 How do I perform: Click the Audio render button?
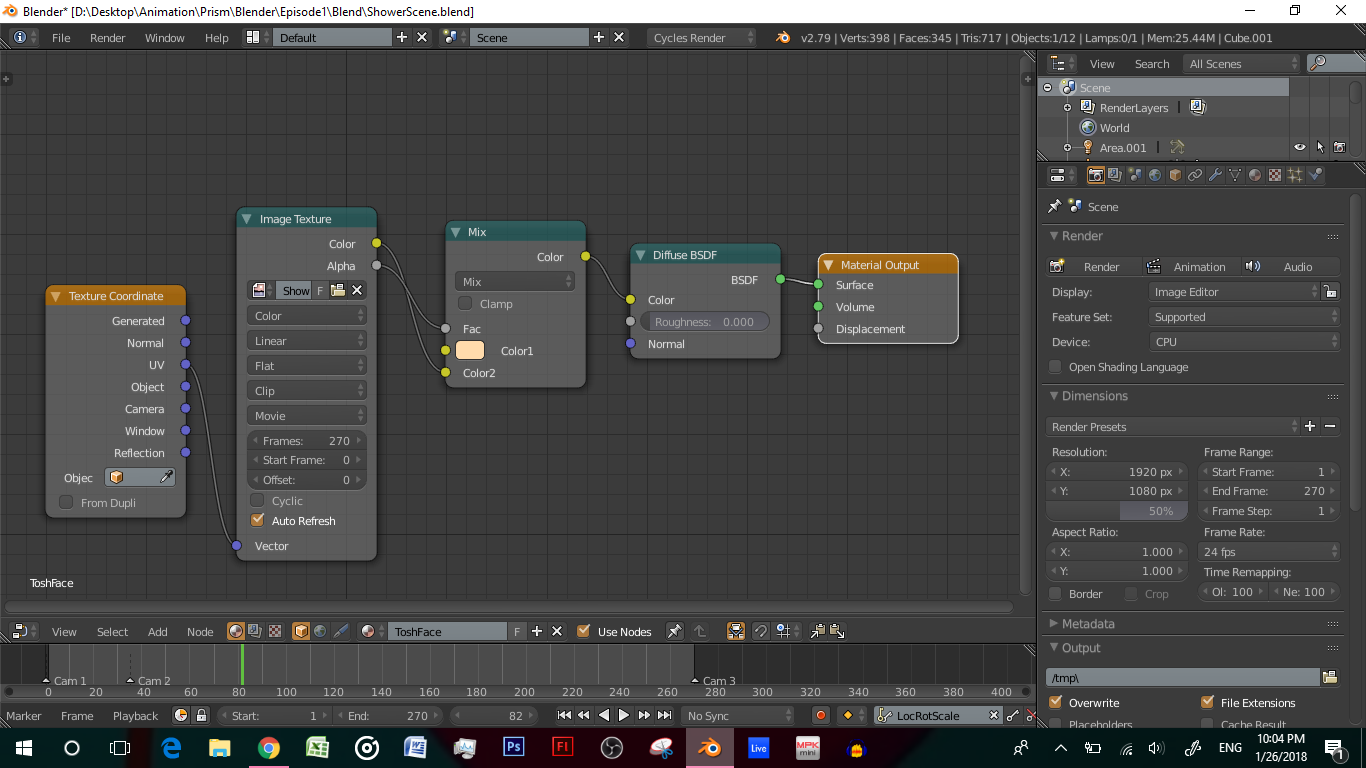1289,266
